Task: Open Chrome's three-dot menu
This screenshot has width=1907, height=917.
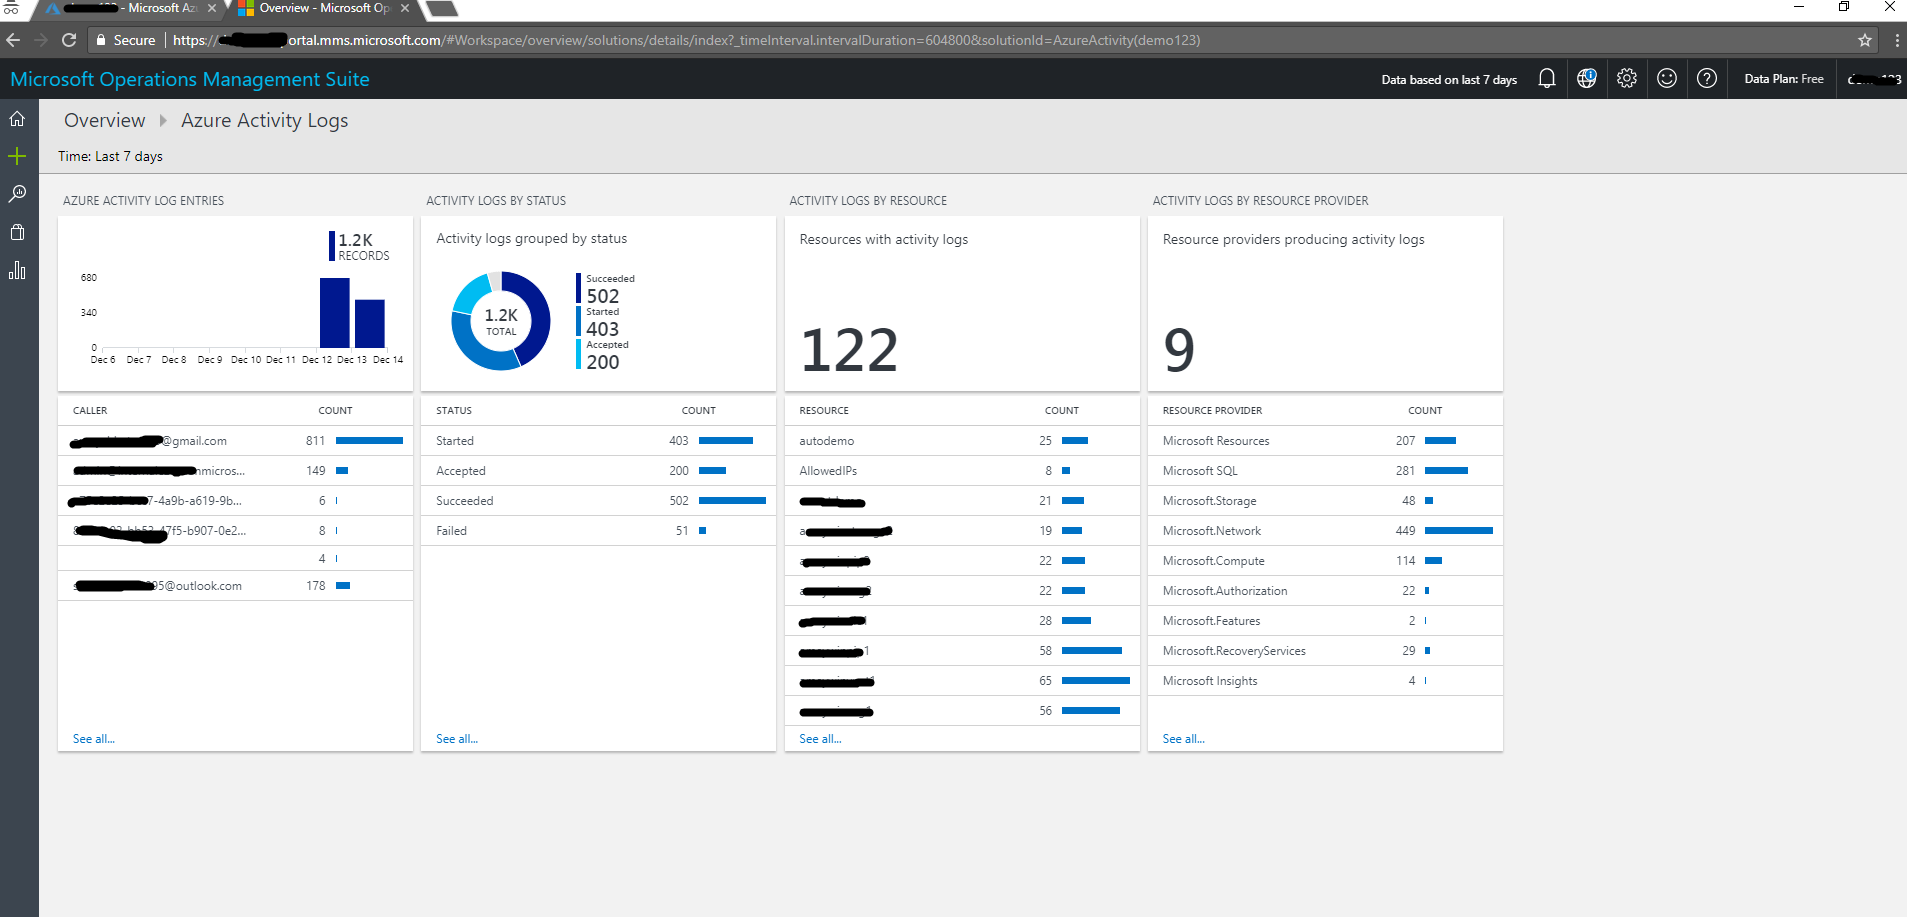Action: pos(1897,40)
